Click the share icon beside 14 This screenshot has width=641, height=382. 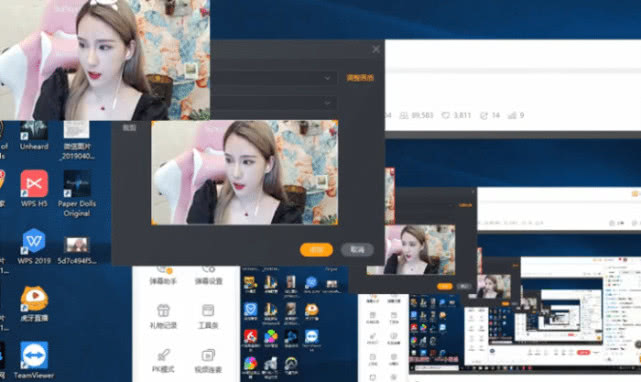484,116
